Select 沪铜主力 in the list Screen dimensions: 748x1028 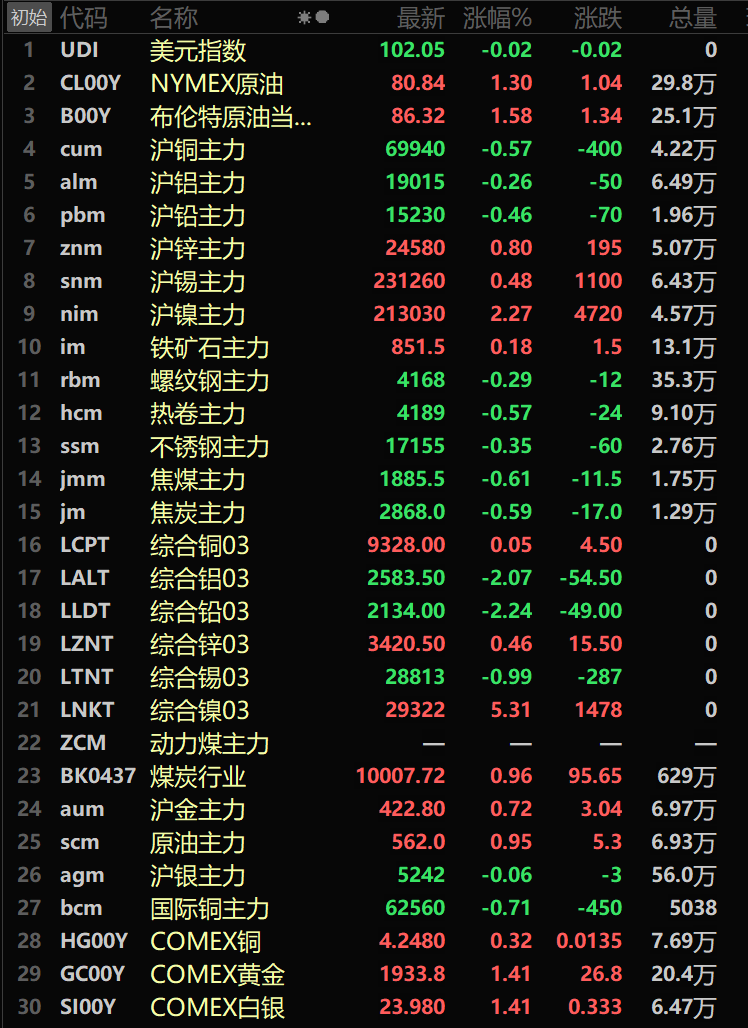click(x=198, y=149)
